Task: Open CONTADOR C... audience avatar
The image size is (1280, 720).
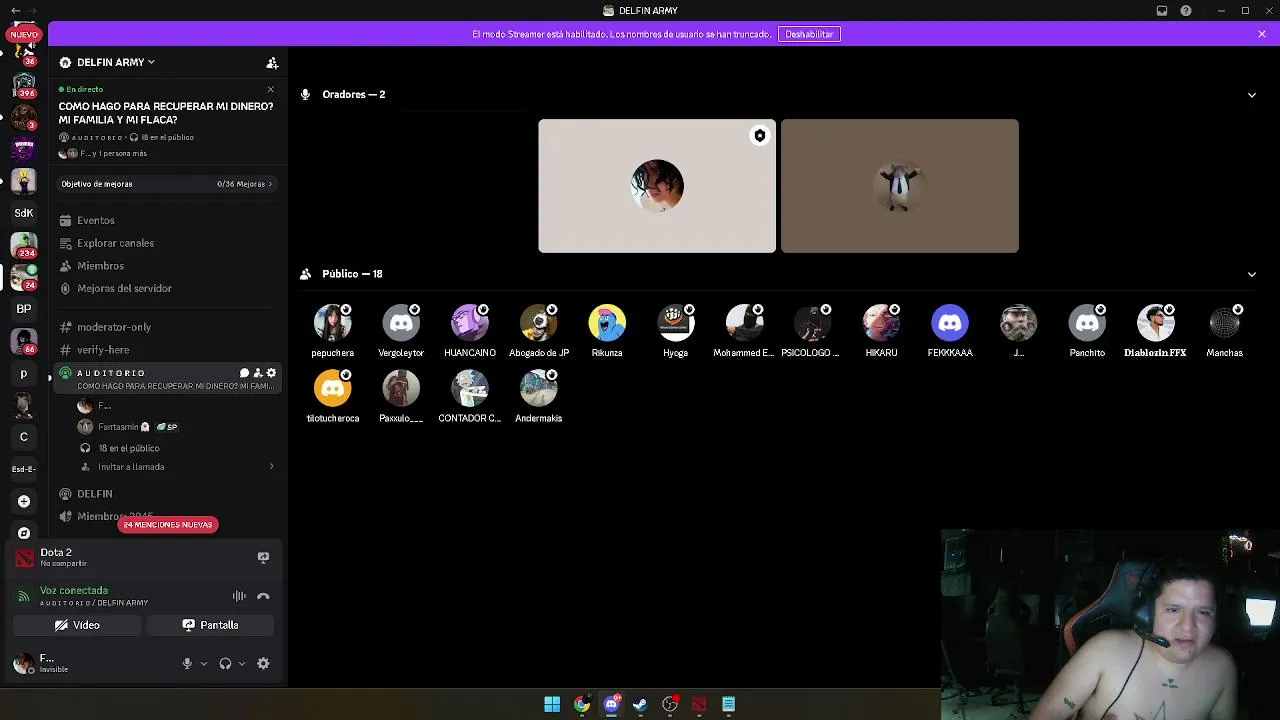Action: tap(470, 389)
